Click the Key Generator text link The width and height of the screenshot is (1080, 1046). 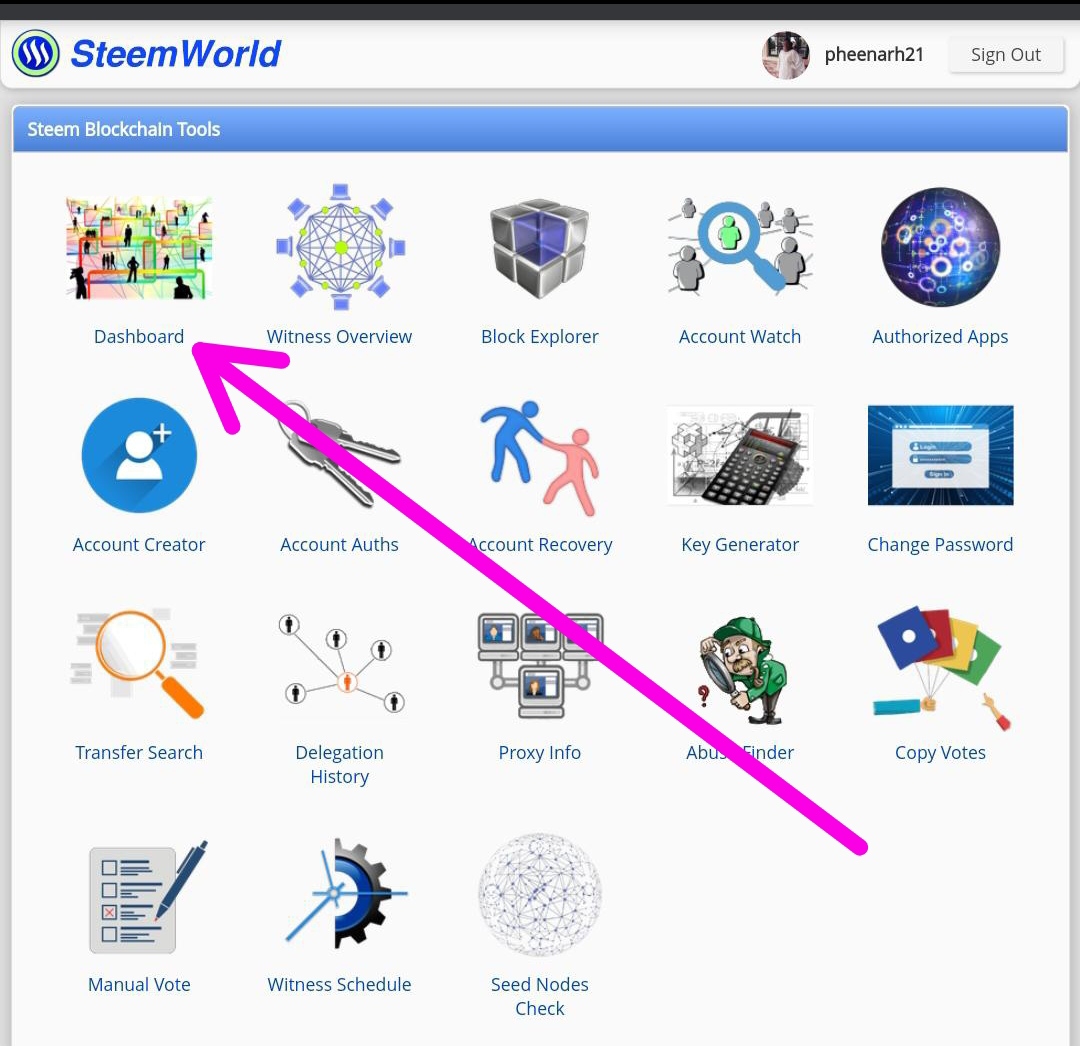(x=740, y=545)
